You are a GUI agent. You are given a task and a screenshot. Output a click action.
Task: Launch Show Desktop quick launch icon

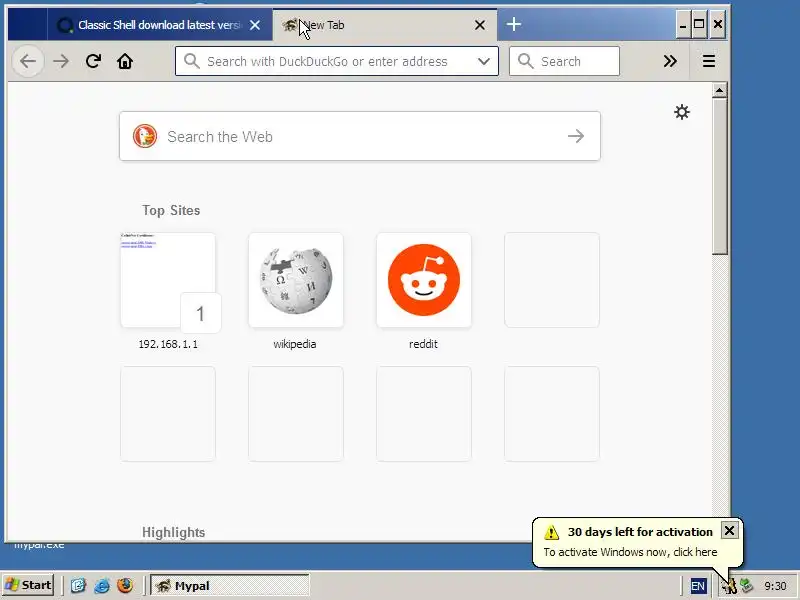(x=78, y=585)
